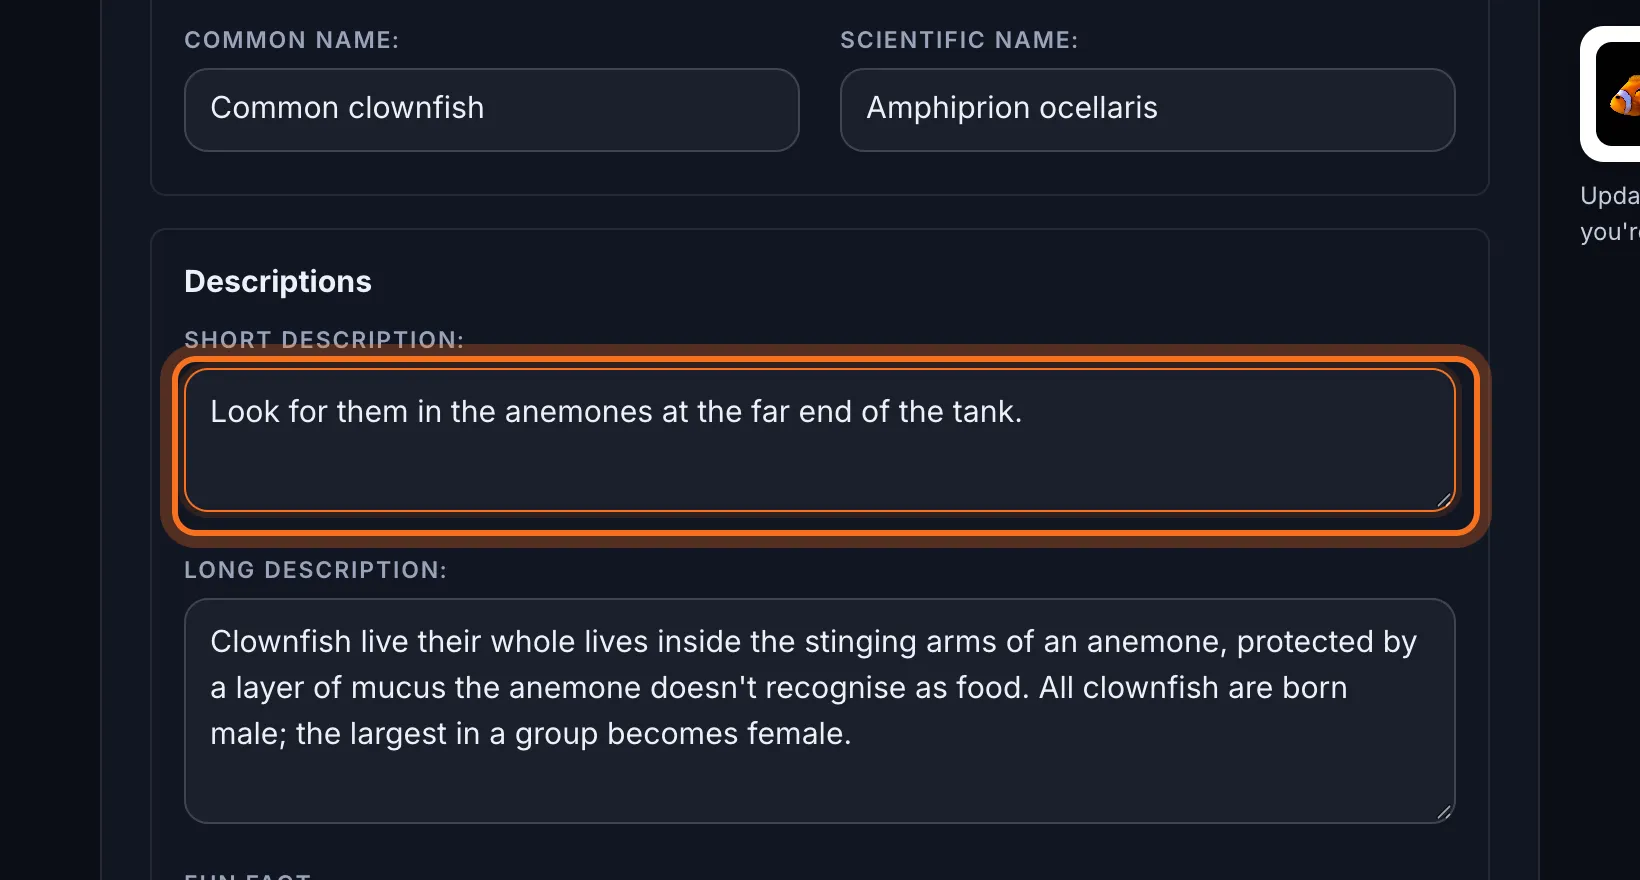
Task: Click the SHORT DESCRIPTION label
Action: 324,340
